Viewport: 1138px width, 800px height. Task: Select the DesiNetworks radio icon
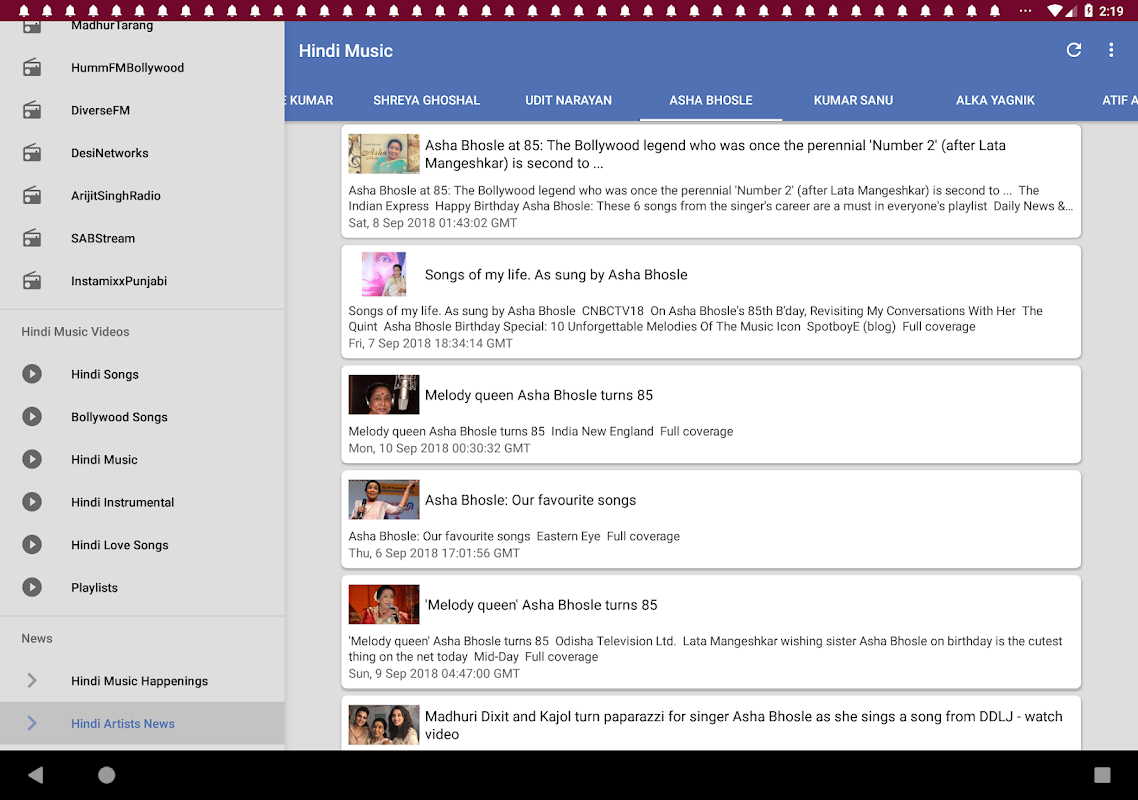[x=32, y=153]
